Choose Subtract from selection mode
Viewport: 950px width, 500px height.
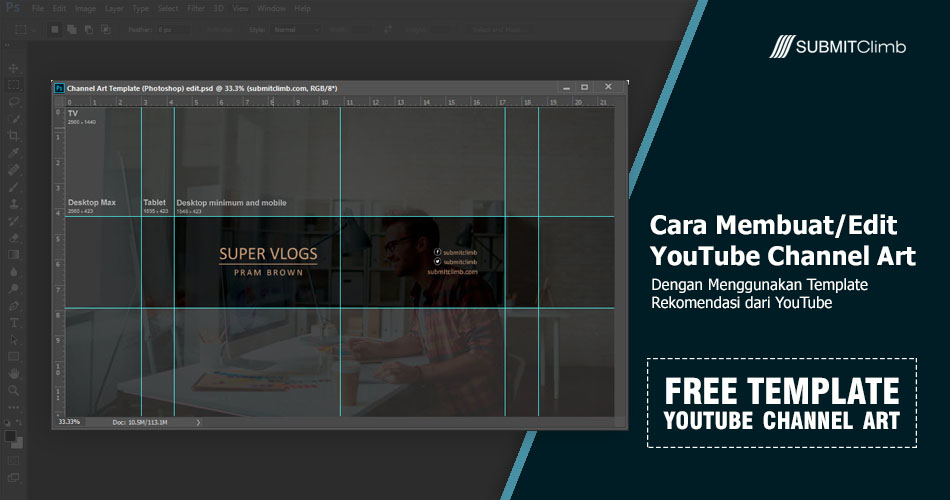coord(88,29)
